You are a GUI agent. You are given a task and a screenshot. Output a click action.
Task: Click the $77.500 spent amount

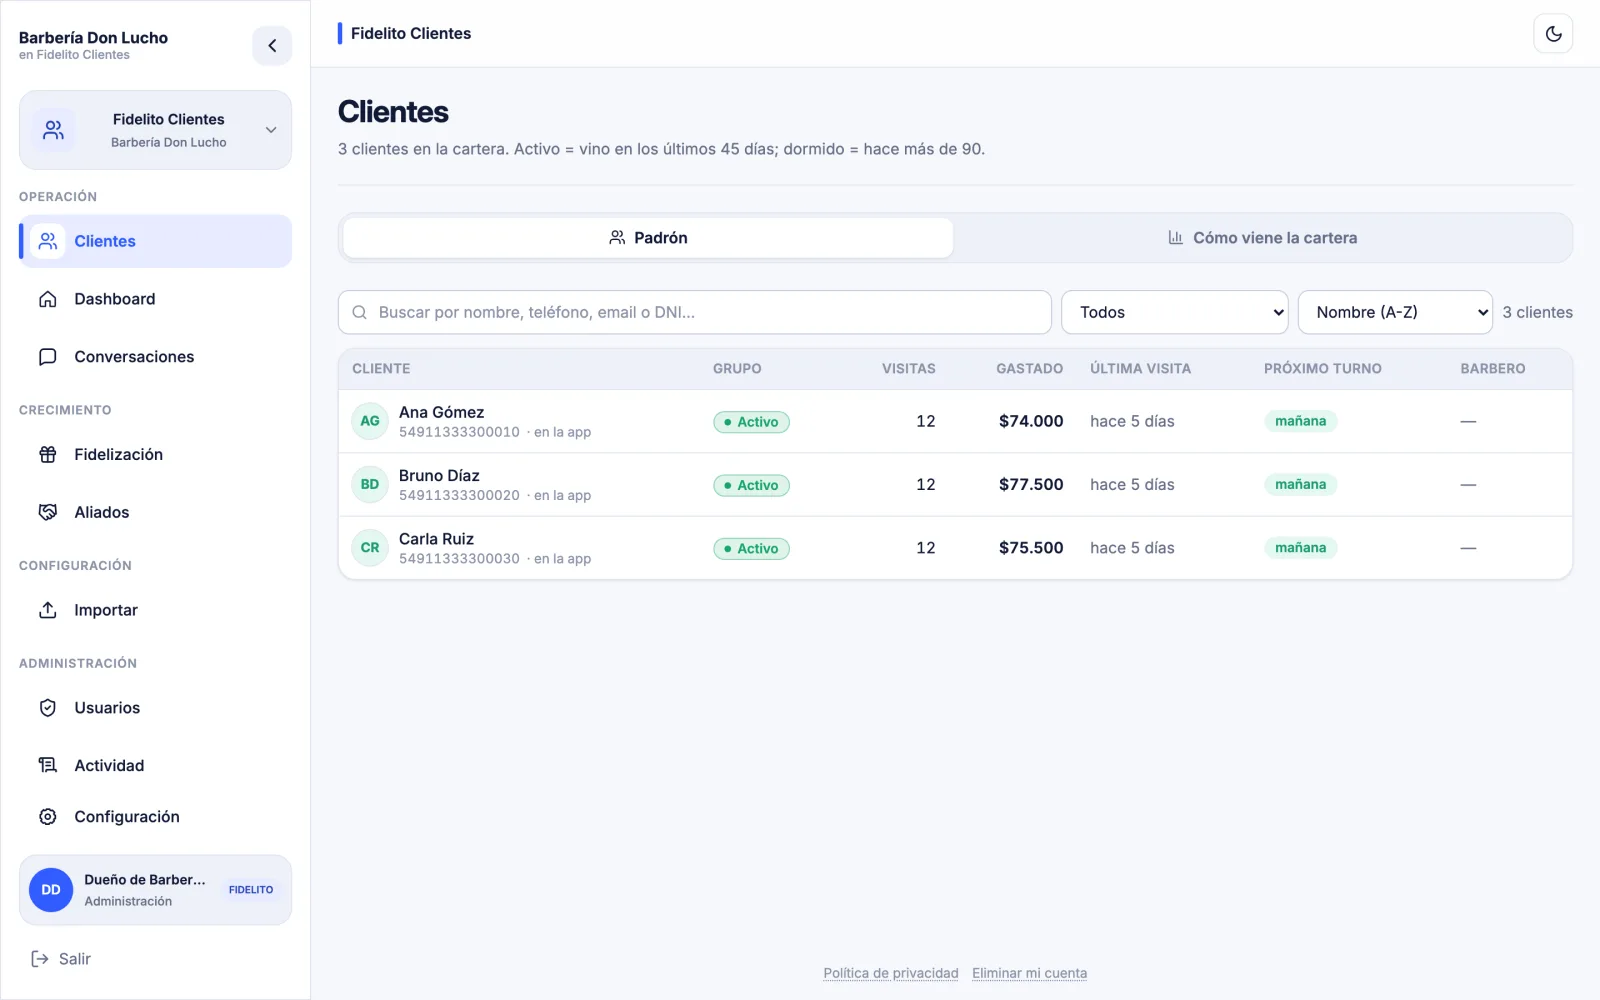[1031, 484]
